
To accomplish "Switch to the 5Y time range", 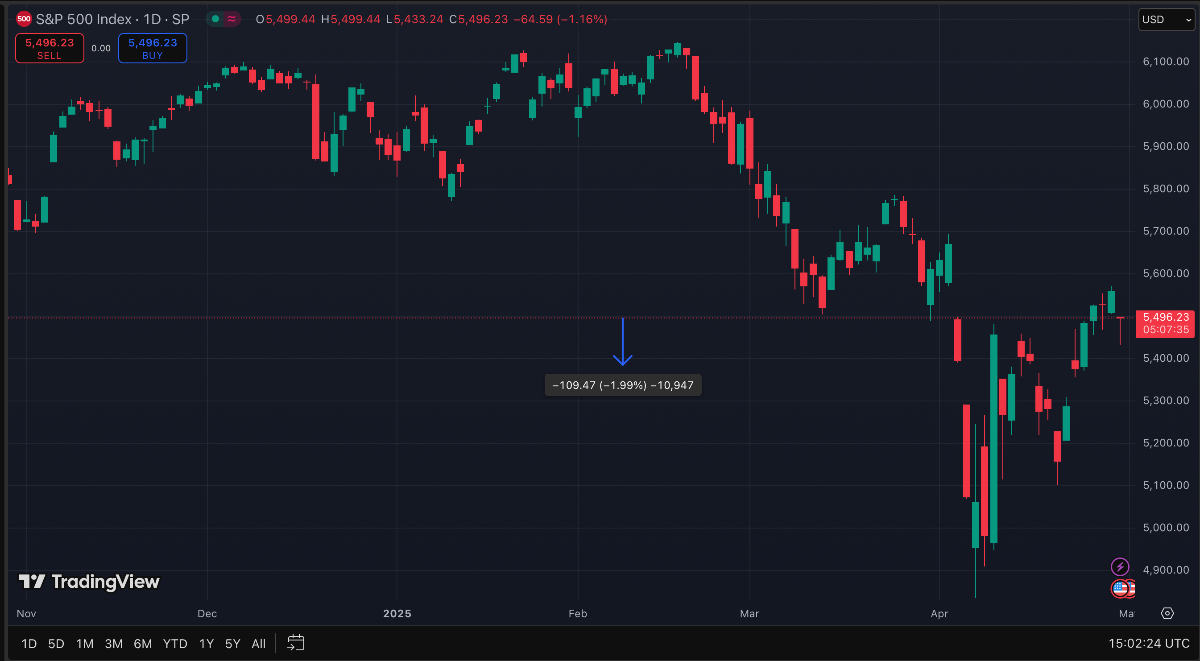I will pyautogui.click(x=233, y=643).
